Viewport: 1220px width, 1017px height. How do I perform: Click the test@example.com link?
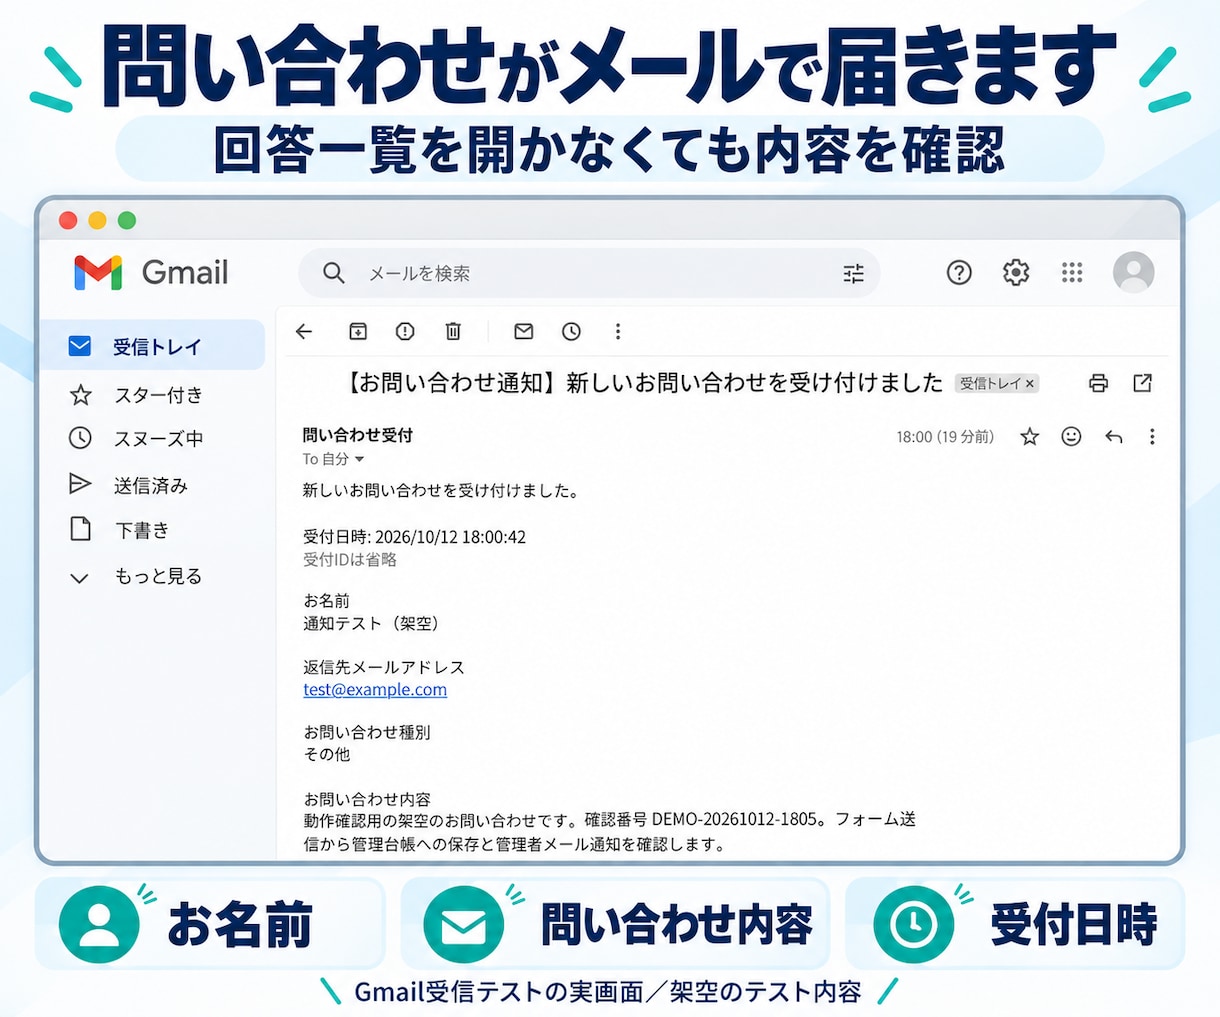[375, 690]
